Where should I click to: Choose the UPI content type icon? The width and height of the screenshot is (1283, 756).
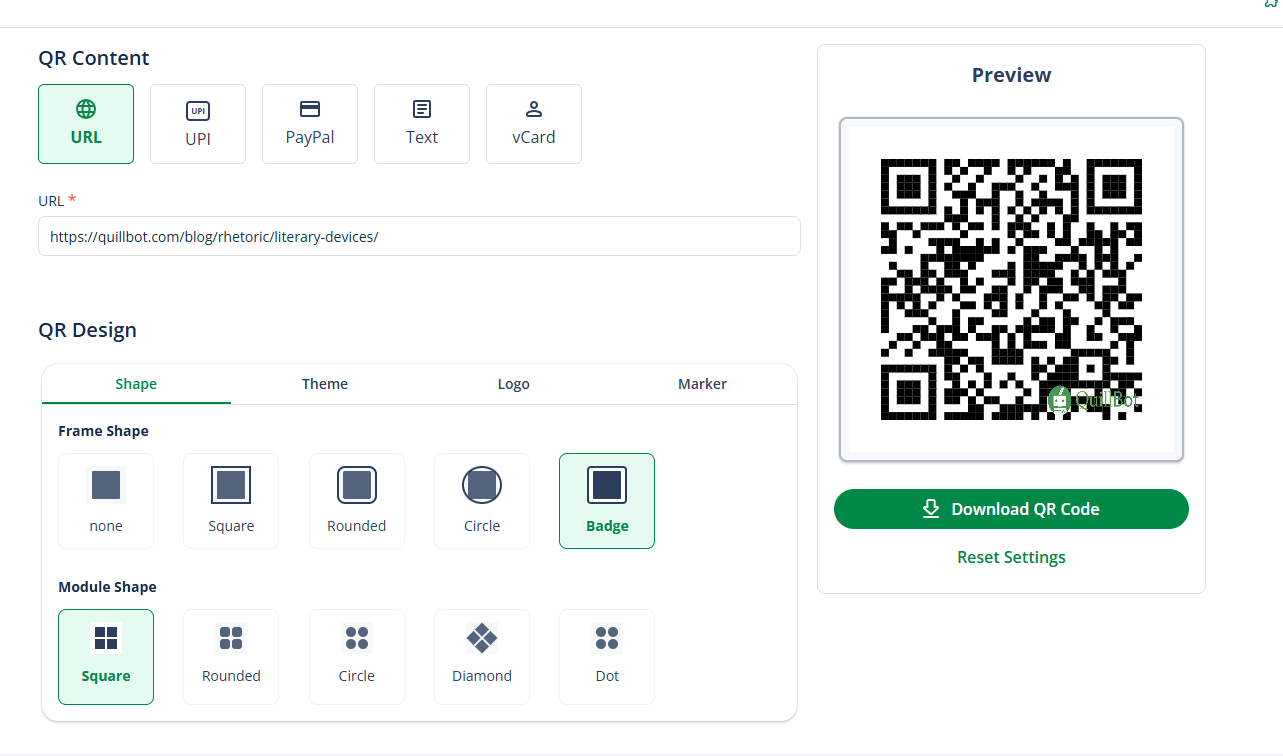tap(198, 111)
